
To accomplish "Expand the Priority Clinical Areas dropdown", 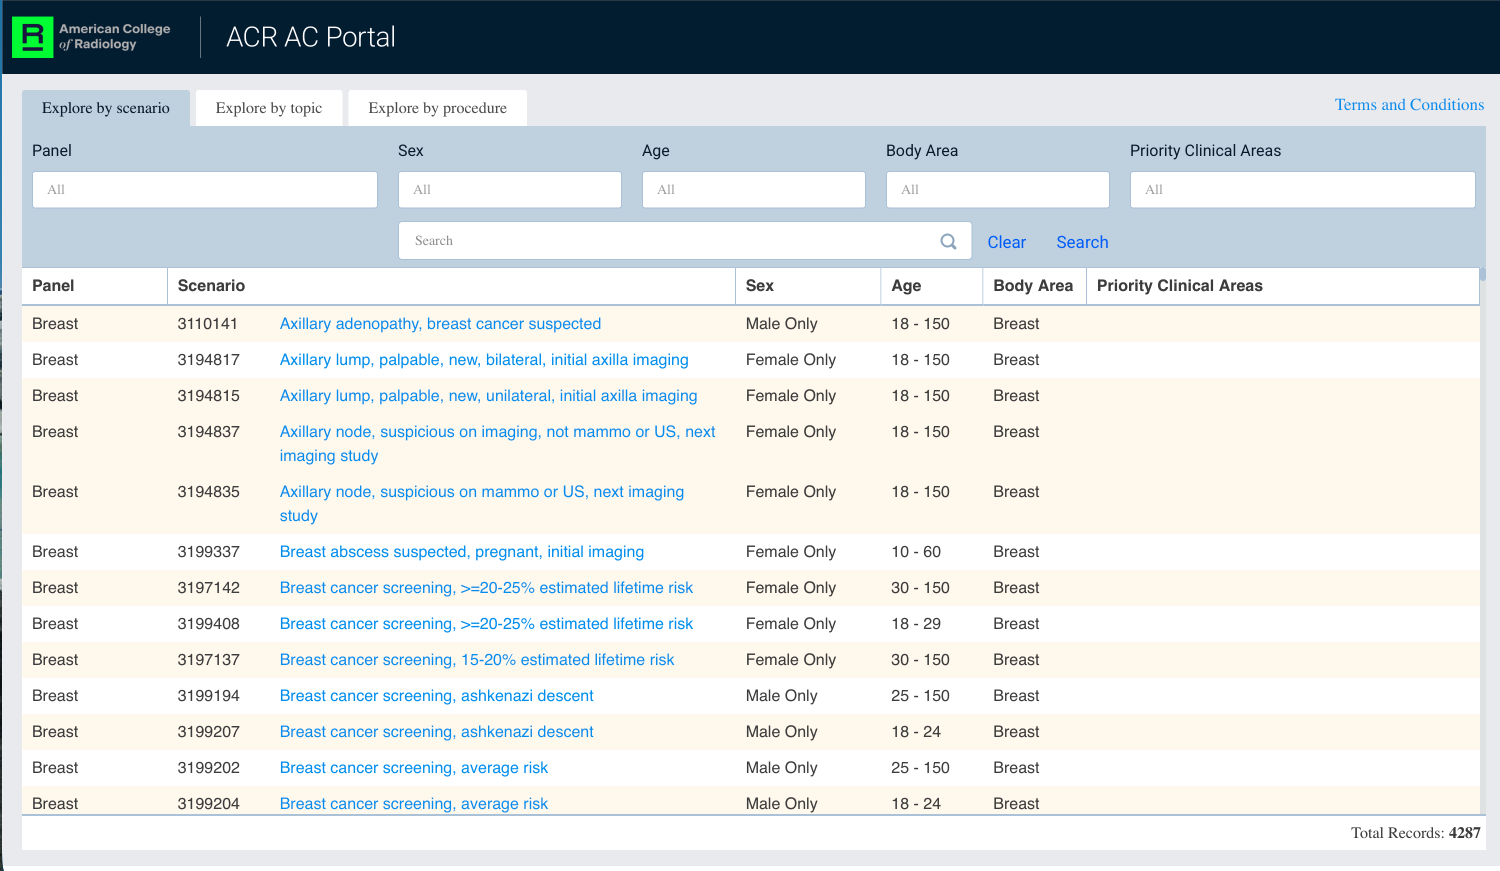I will [x=1302, y=190].
